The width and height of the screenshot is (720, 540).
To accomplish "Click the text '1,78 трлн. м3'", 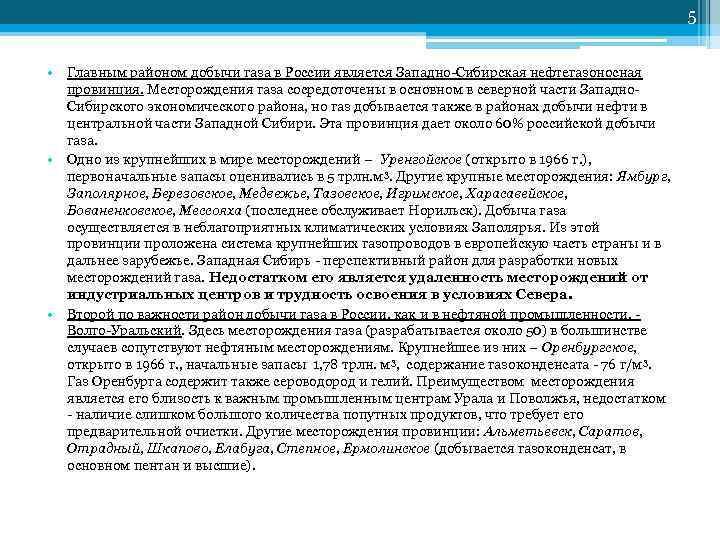I will coord(354,365).
